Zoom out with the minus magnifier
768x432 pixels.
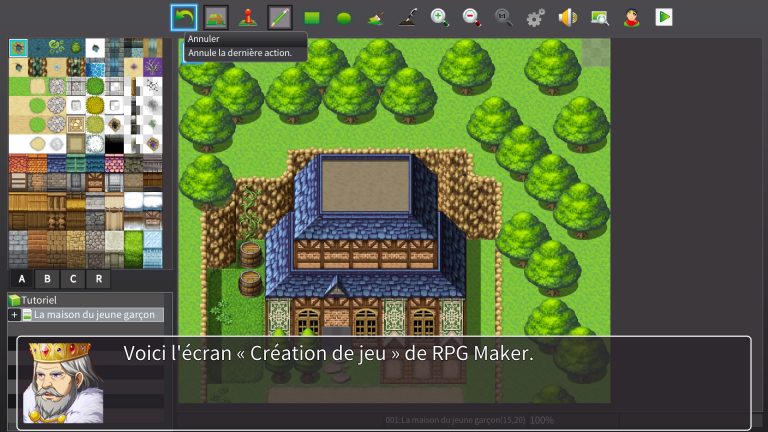point(472,18)
